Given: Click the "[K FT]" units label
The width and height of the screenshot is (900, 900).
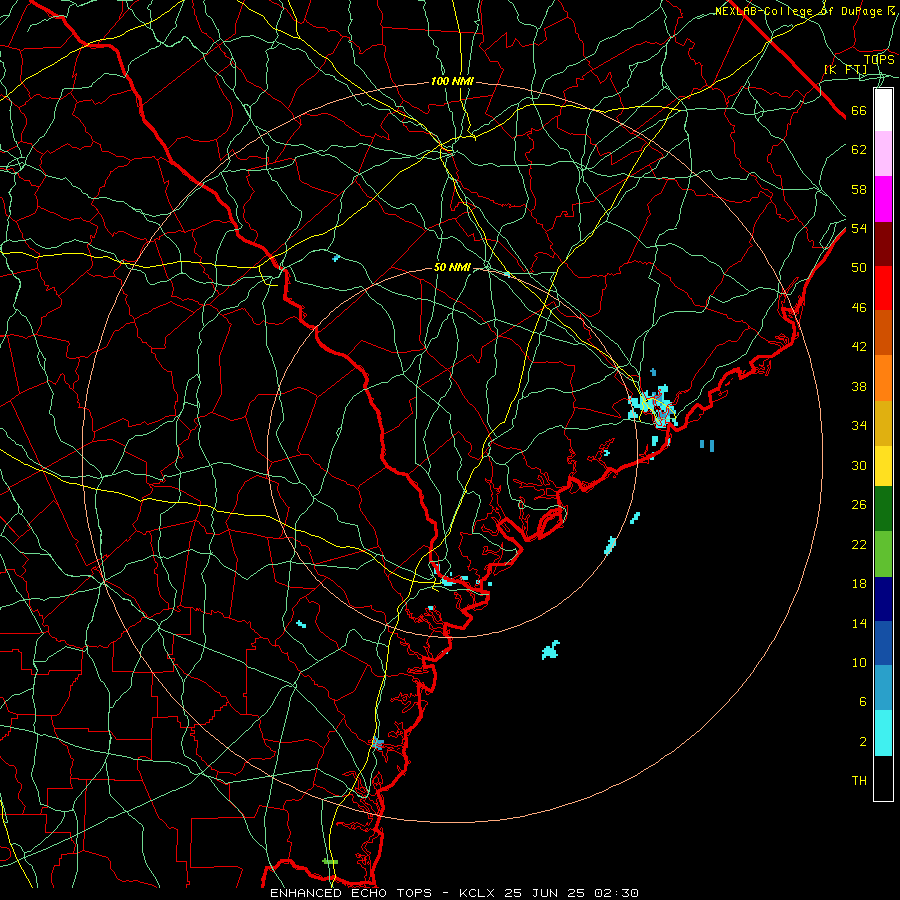Looking at the screenshot, I should [845, 70].
